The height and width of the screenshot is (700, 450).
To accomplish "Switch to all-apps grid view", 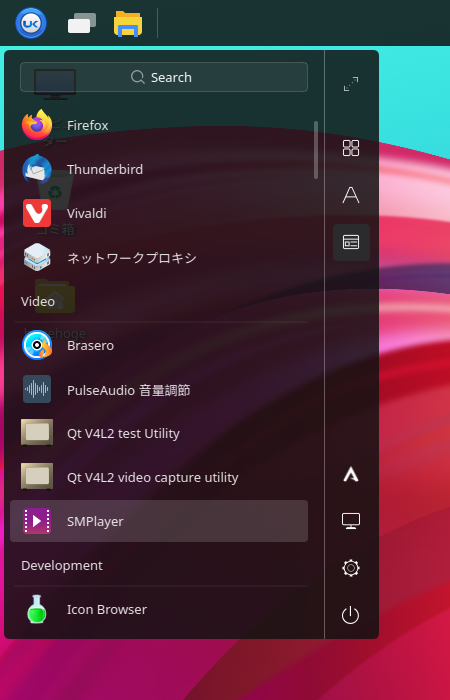I will (351, 148).
